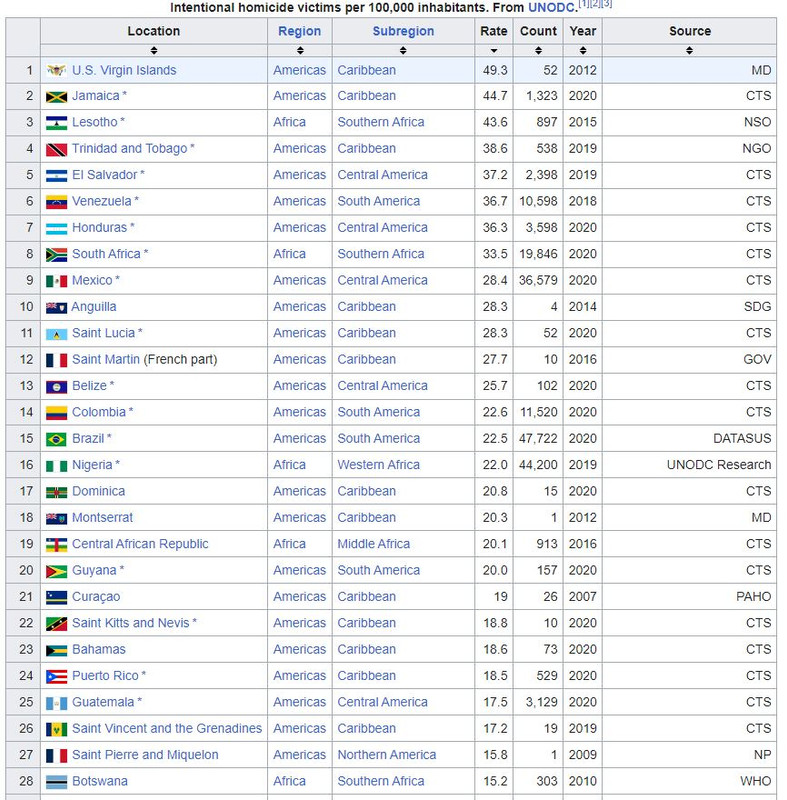Image resolution: width=787 pixels, height=800 pixels.
Task: Click the DATASUS source cell
Action: click(x=689, y=439)
